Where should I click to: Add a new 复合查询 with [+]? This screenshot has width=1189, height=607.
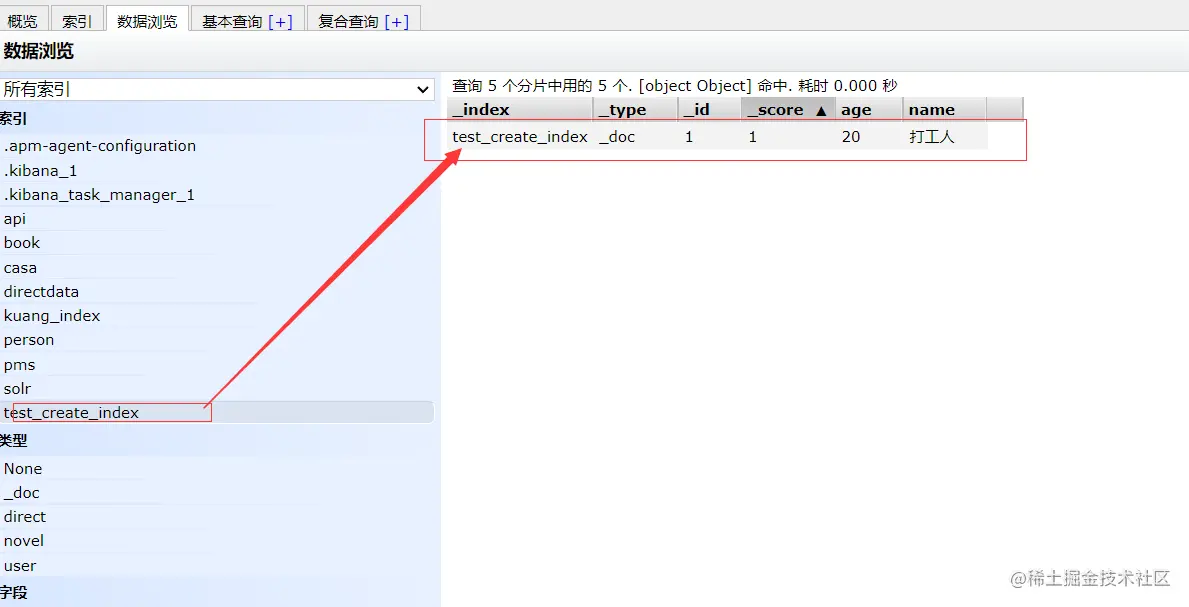click(396, 21)
